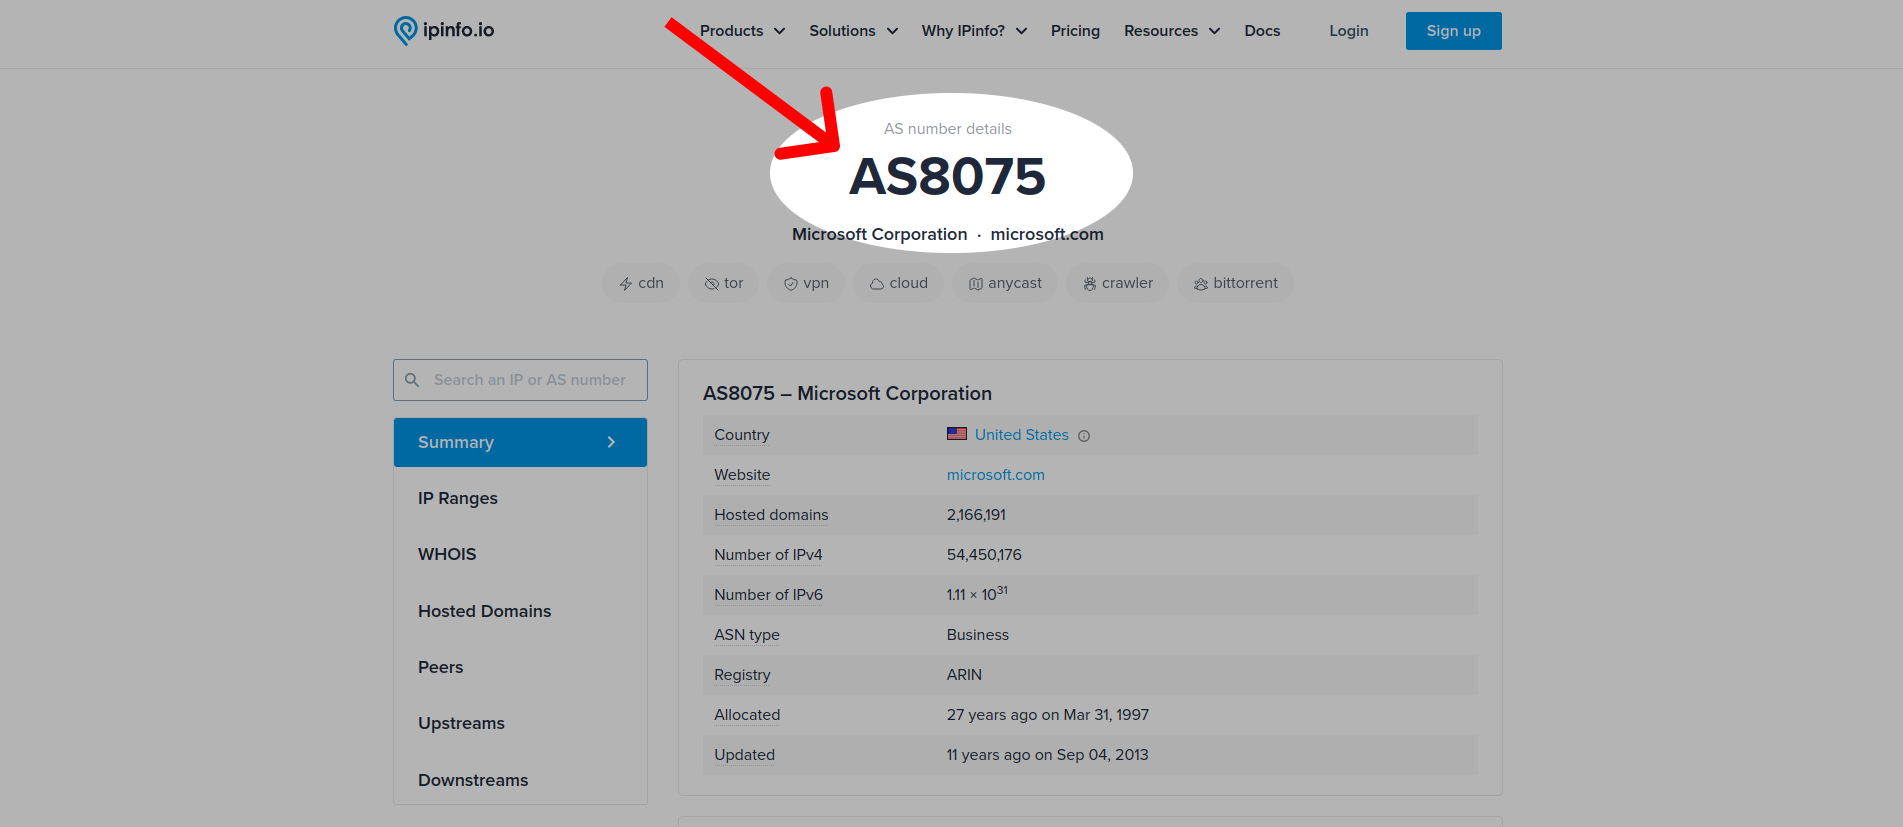Expand the Resources dropdown menu
Screen dimensions: 1903x827
tap(1172, 31)
